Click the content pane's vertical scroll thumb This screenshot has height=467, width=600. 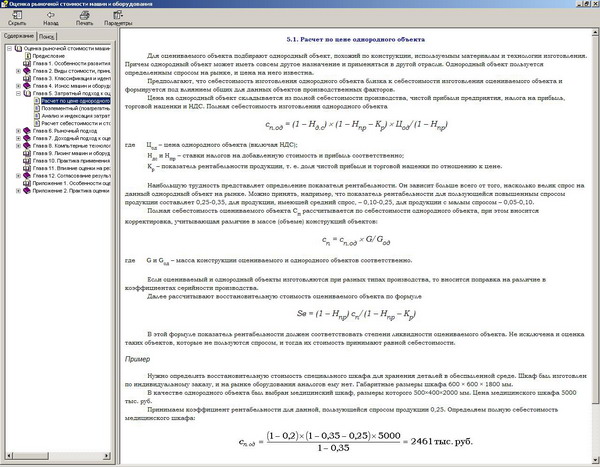tap(595, 219)
